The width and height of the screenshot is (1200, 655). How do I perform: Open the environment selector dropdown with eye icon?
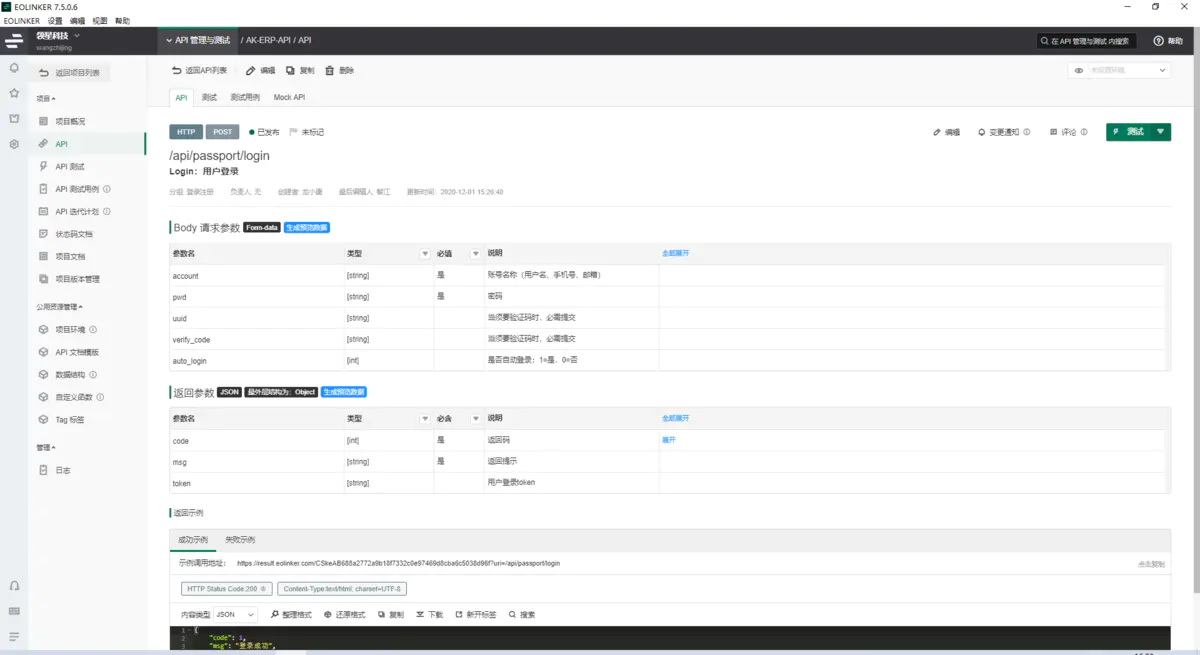point(1119,71)
